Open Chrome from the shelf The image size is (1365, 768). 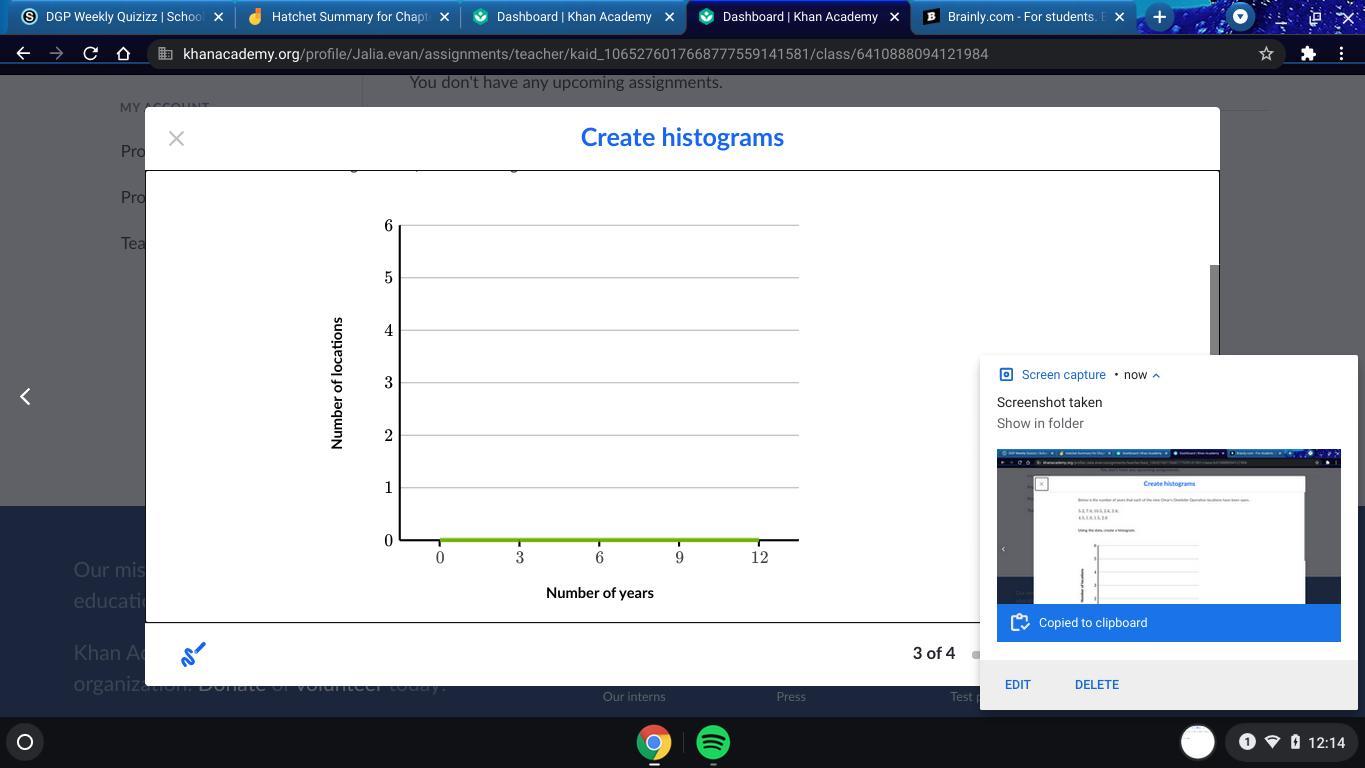(654, 743)
